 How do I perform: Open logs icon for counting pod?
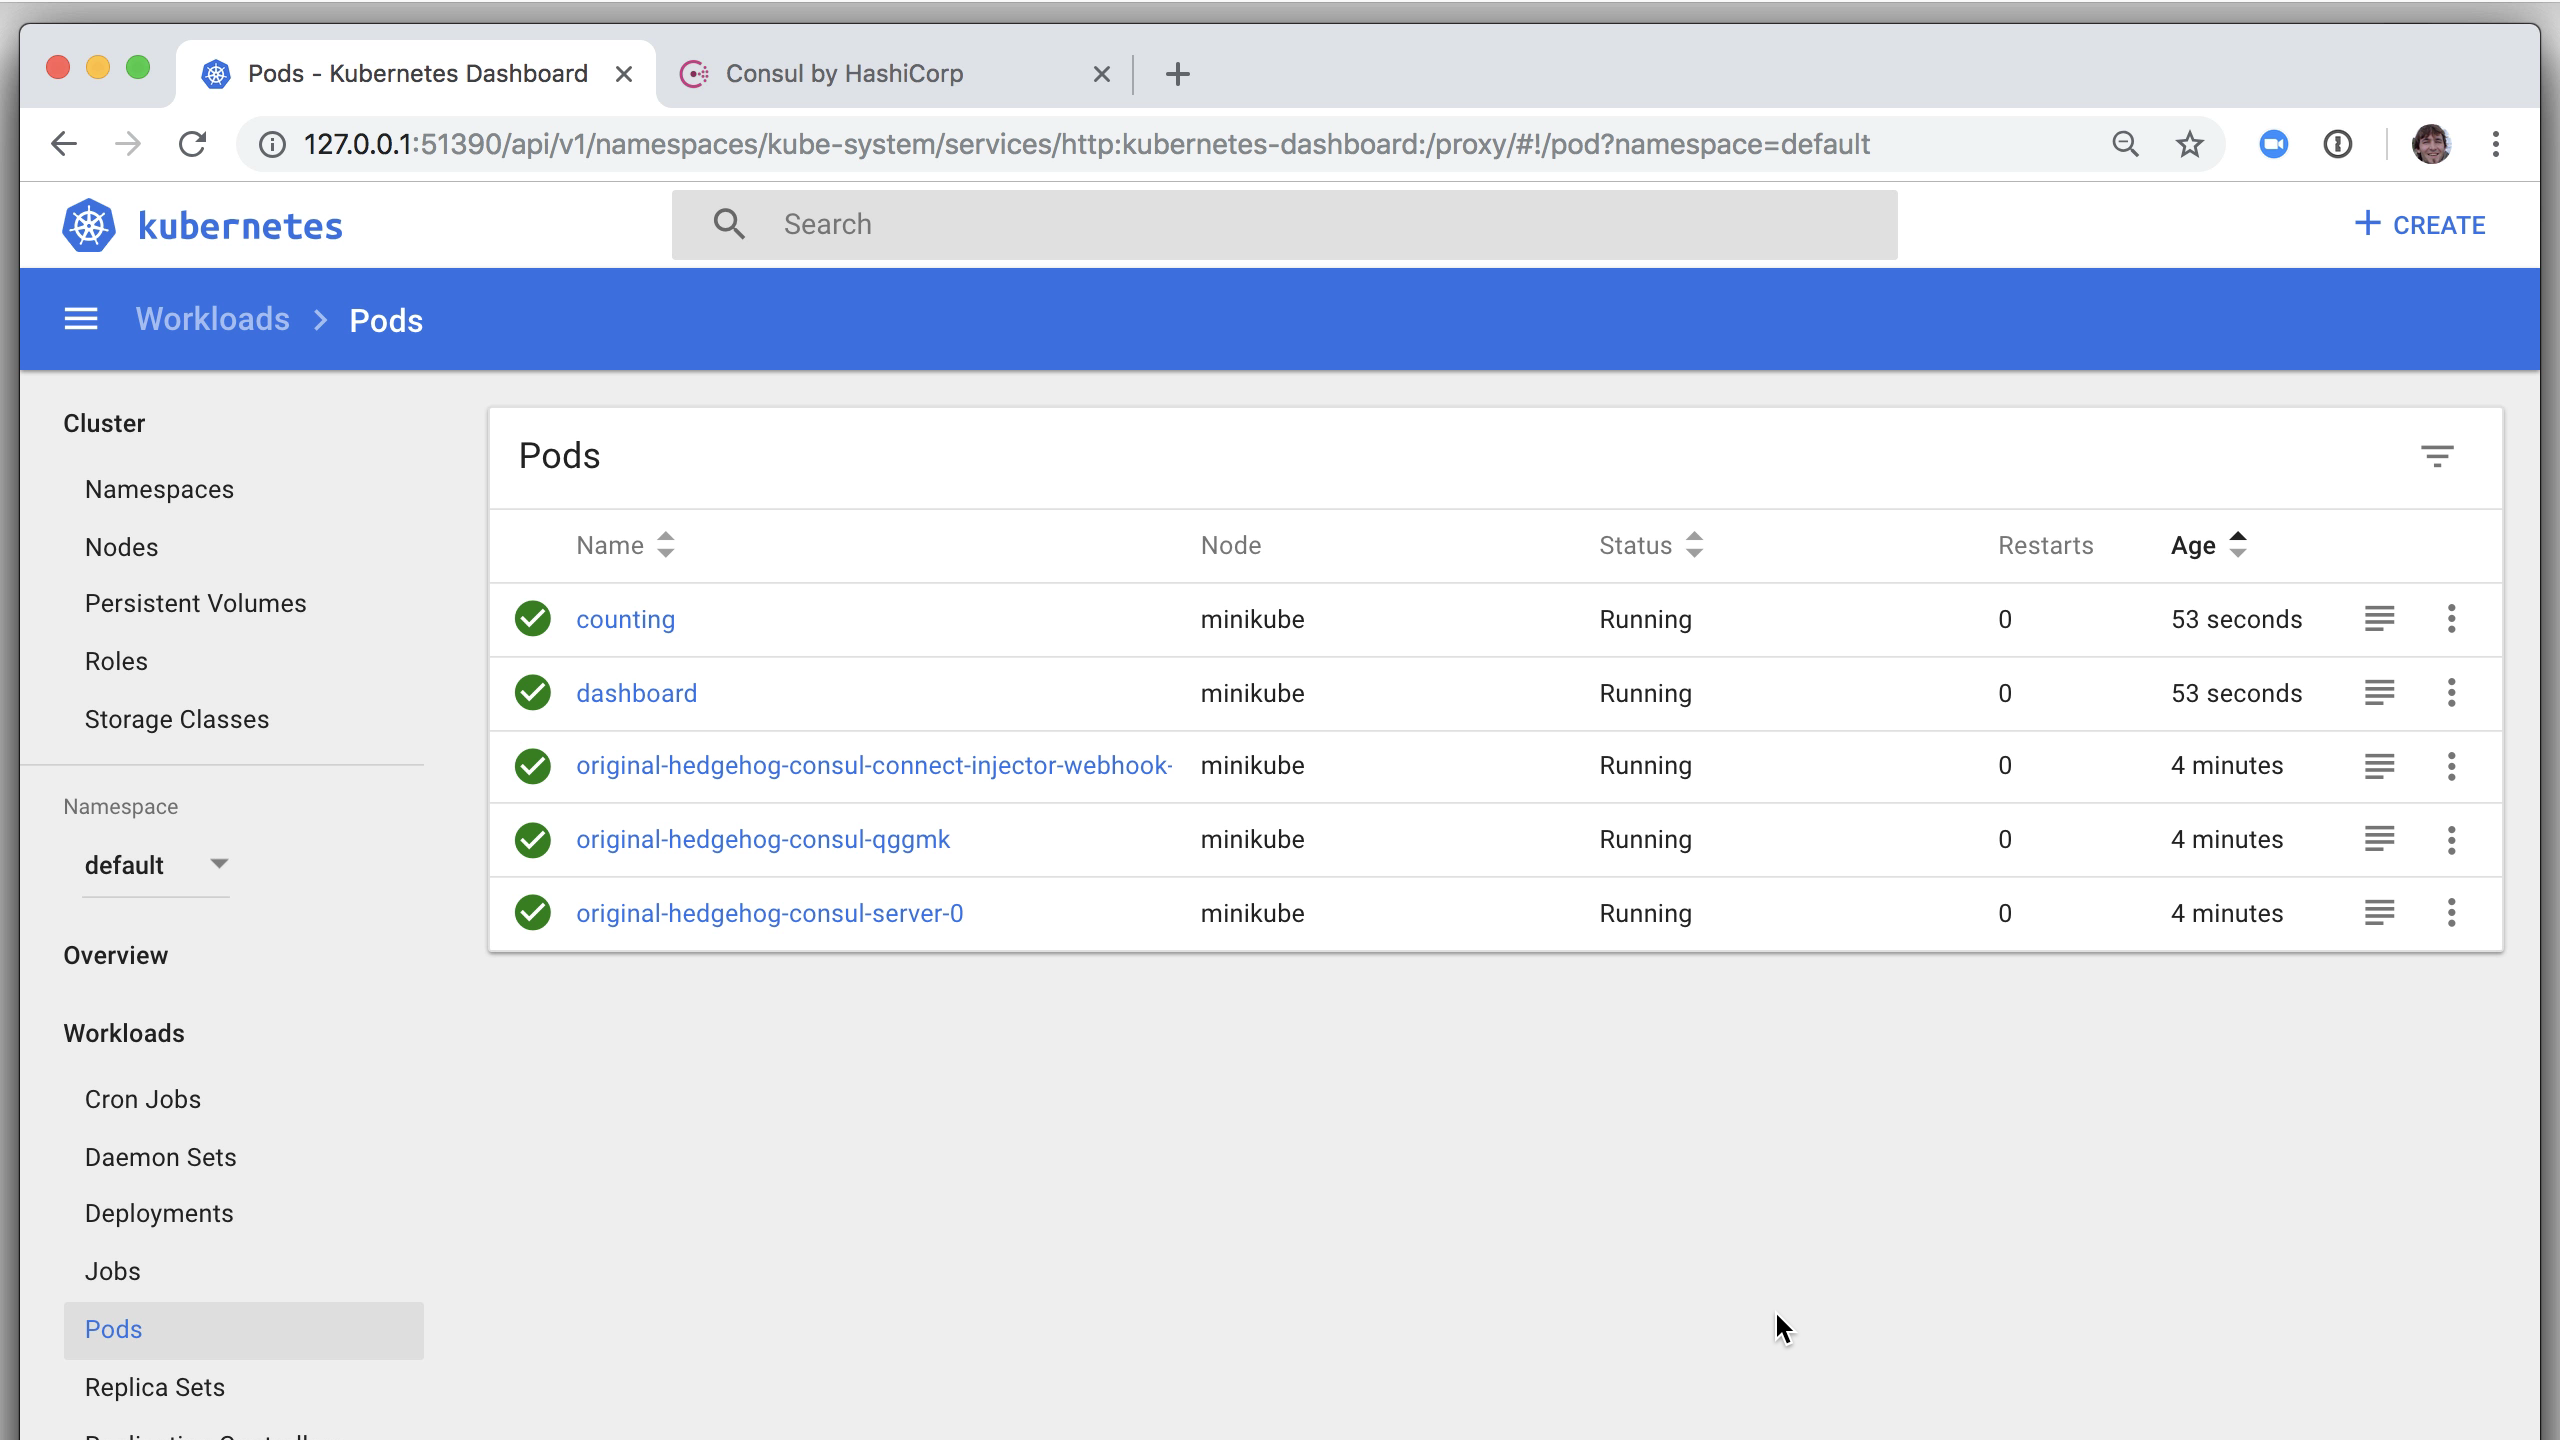[2379, 619]
